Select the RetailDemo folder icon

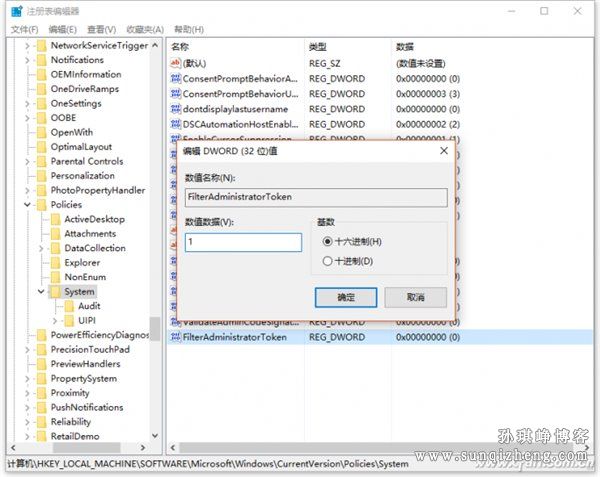[x=42, y=436]
